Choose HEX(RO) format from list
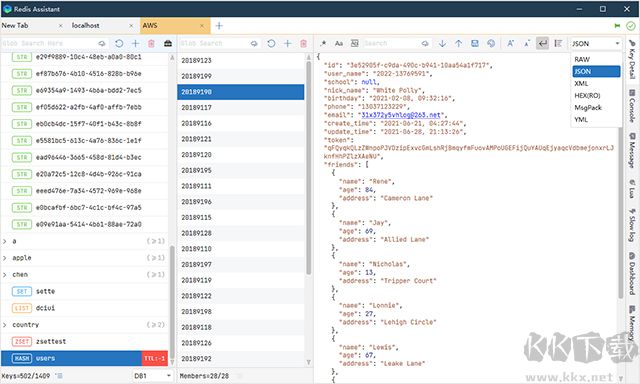Viewport: 640px width, 384px height. (x=596, y=95)
